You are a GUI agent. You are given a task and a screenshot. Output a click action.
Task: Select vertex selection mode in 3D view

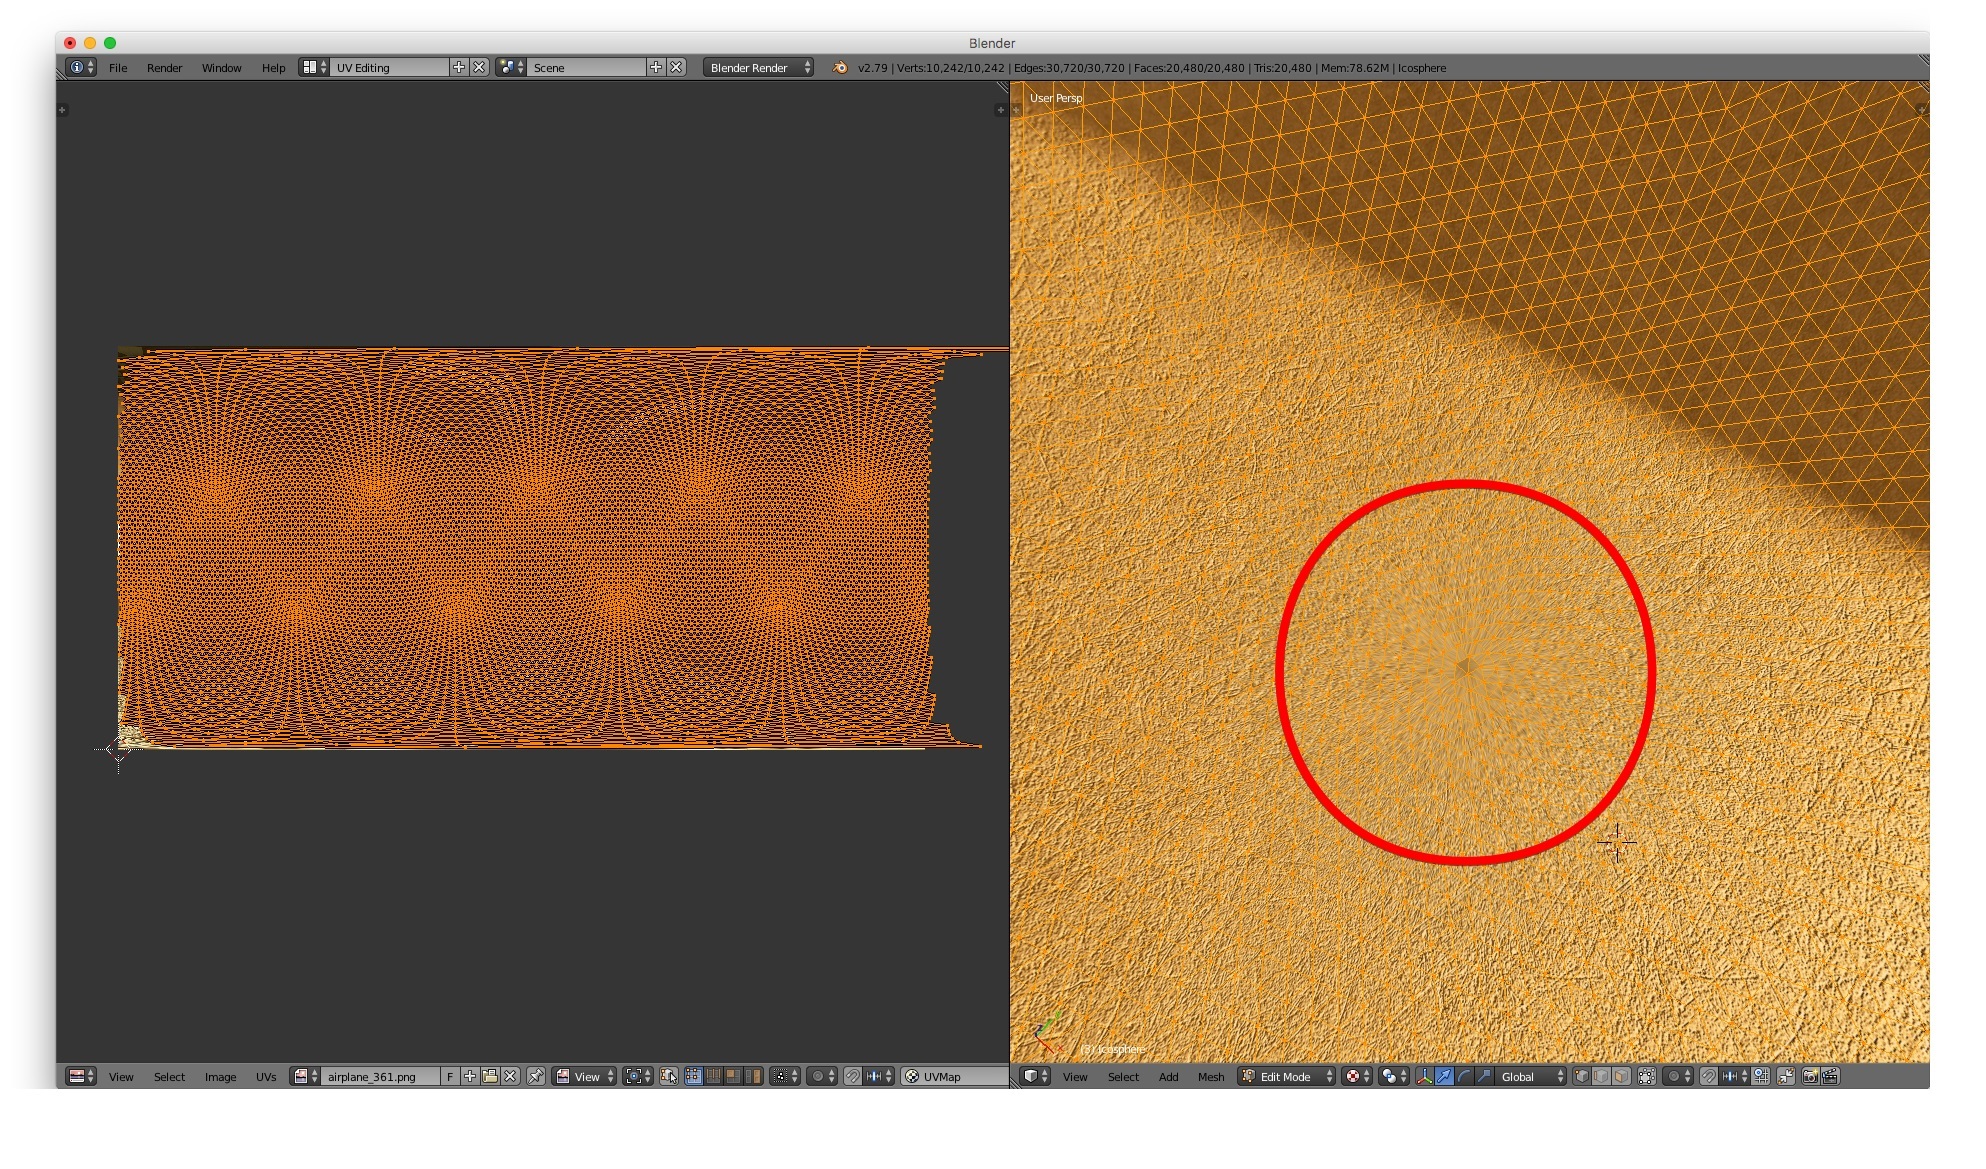pos(1581,1076)
